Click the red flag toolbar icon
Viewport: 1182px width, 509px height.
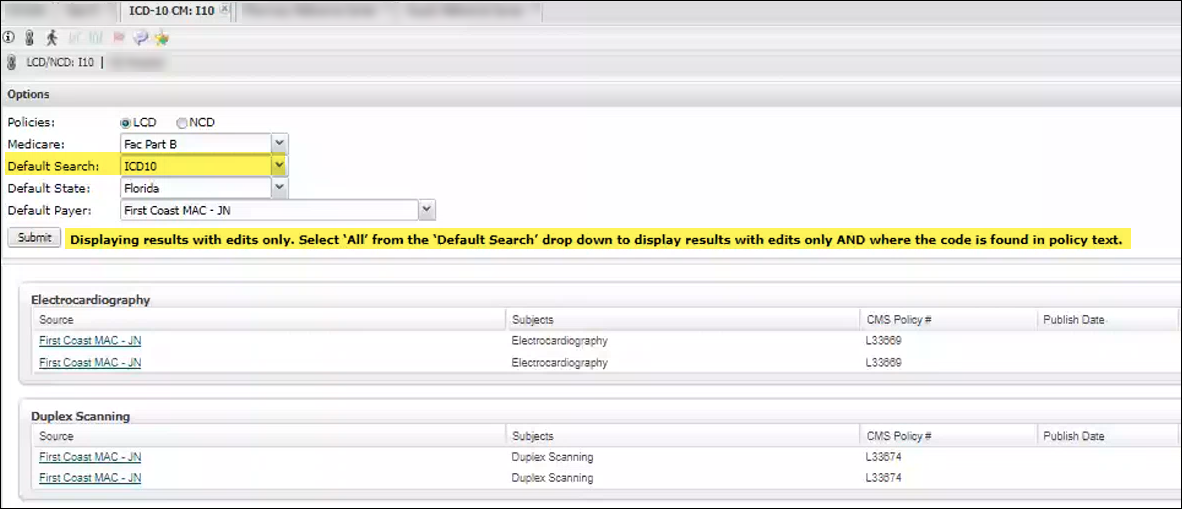[x=119, y=38]
